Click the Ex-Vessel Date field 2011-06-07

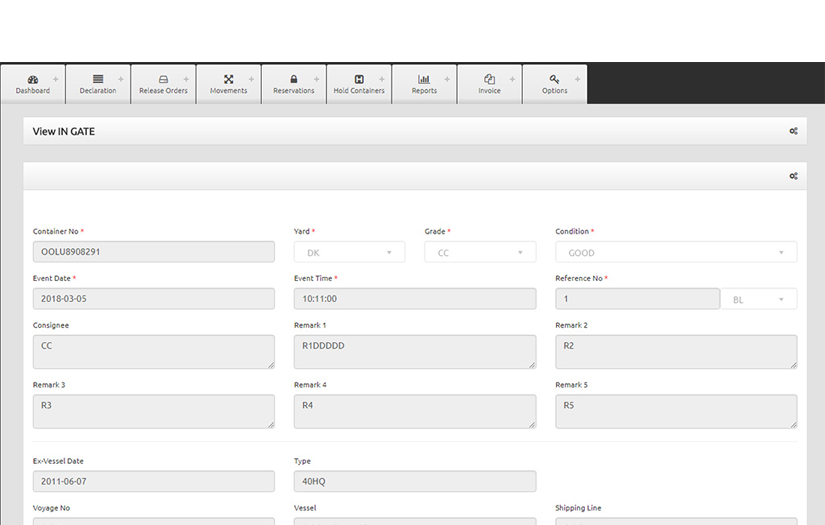(154, 481)
